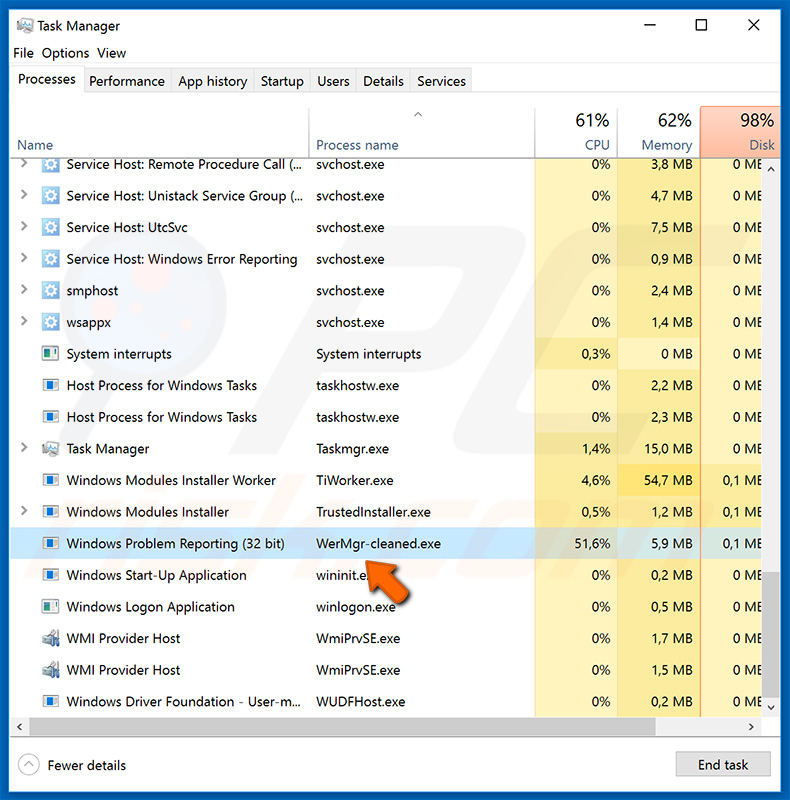
Task: Click the 54,7 MB memory value
Action: coord(668,480)
